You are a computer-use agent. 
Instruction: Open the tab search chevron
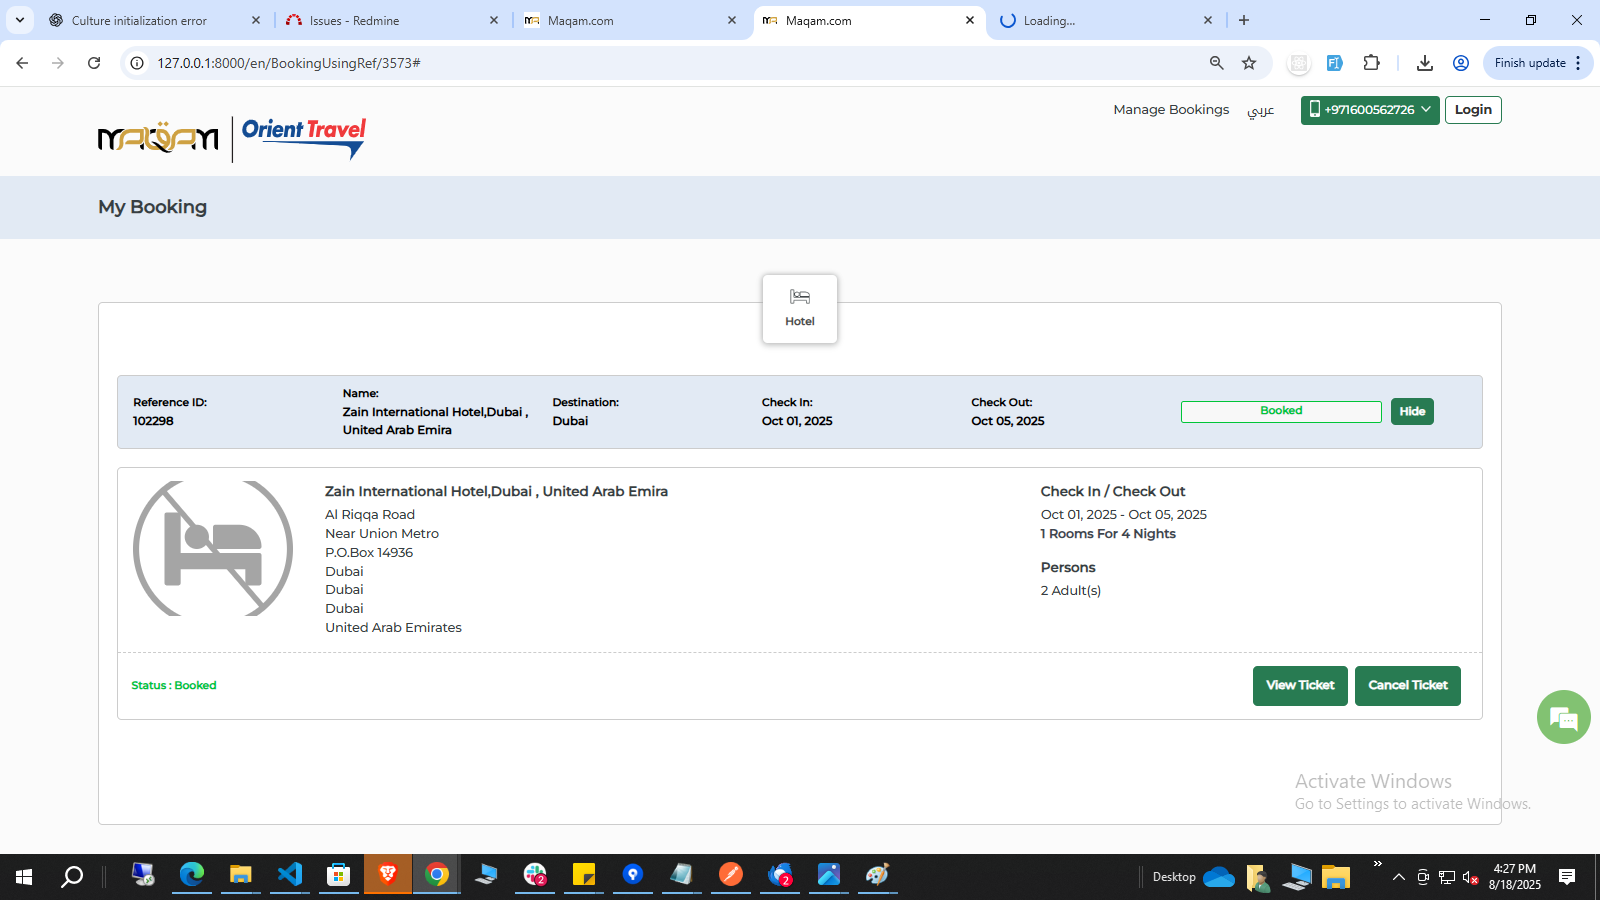pos(20,20)
